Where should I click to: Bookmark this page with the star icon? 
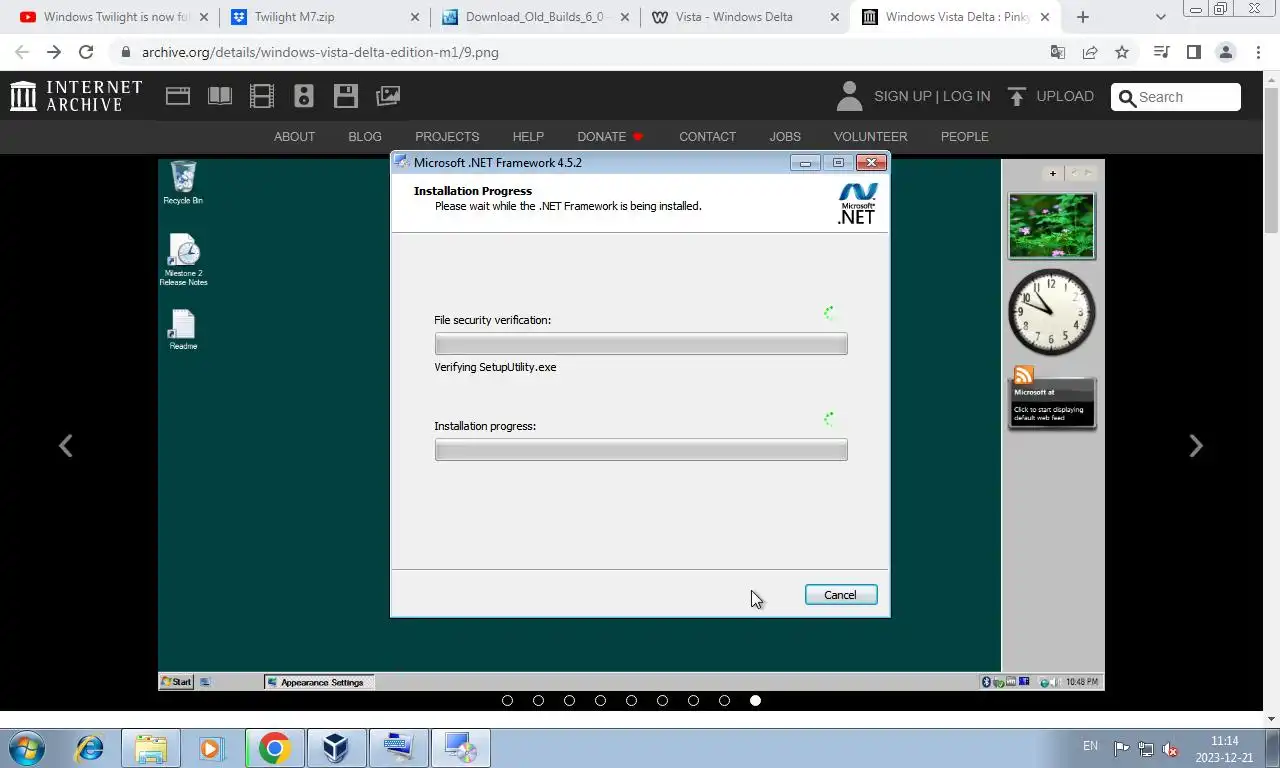click(1122, 52)
